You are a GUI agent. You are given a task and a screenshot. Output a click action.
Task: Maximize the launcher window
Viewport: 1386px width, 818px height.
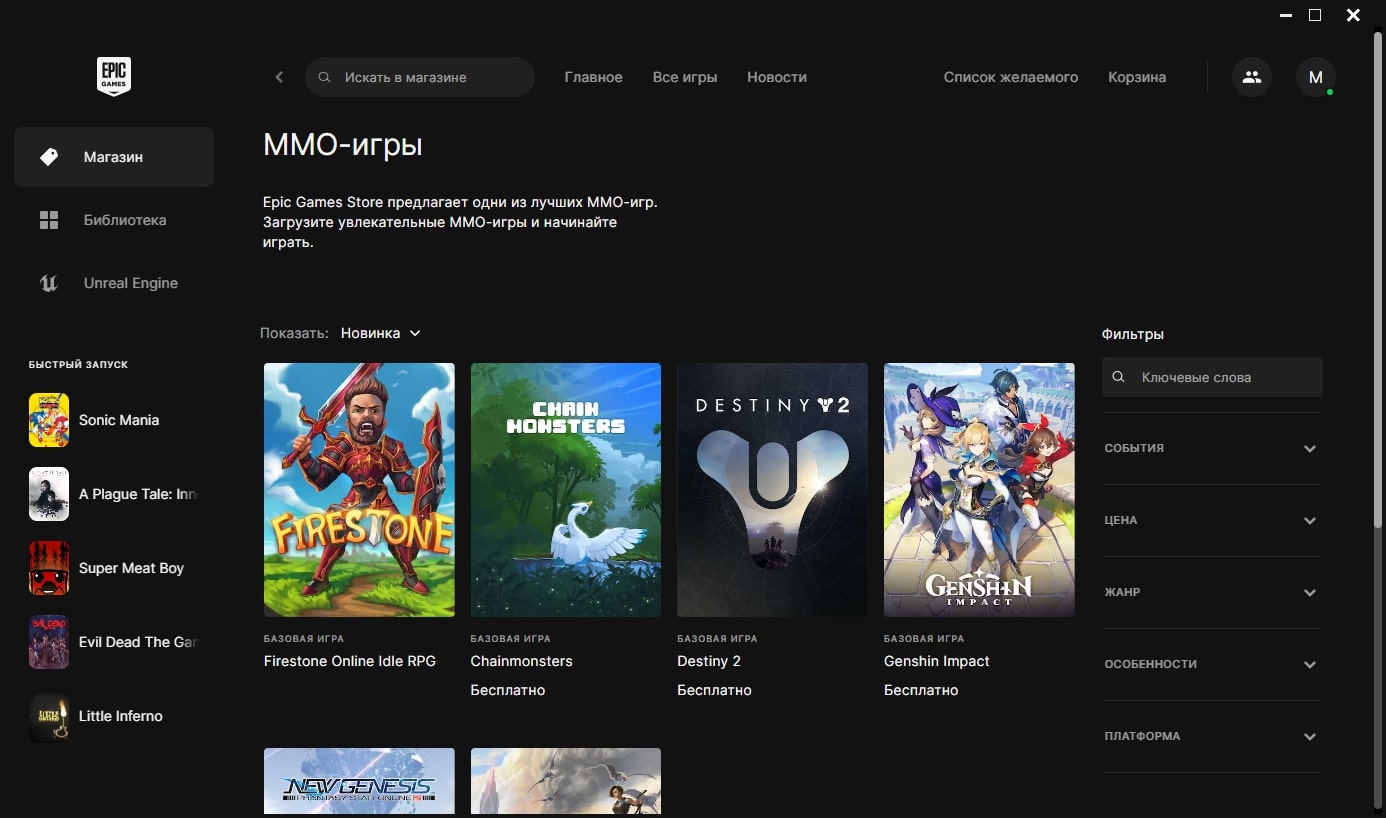click(1315, 15)
